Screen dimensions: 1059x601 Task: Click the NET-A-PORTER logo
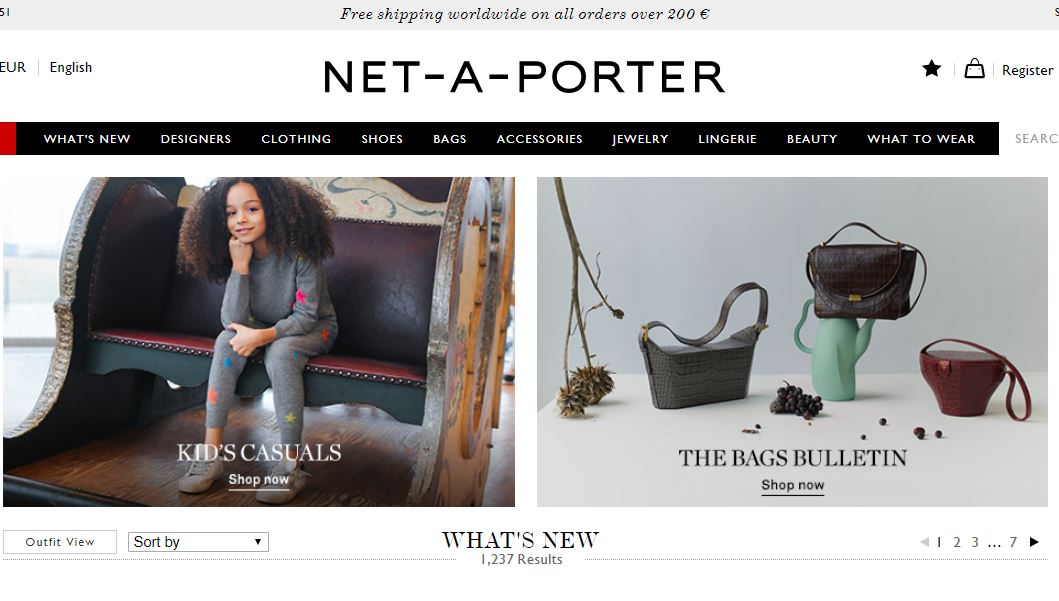click(524, 76)
